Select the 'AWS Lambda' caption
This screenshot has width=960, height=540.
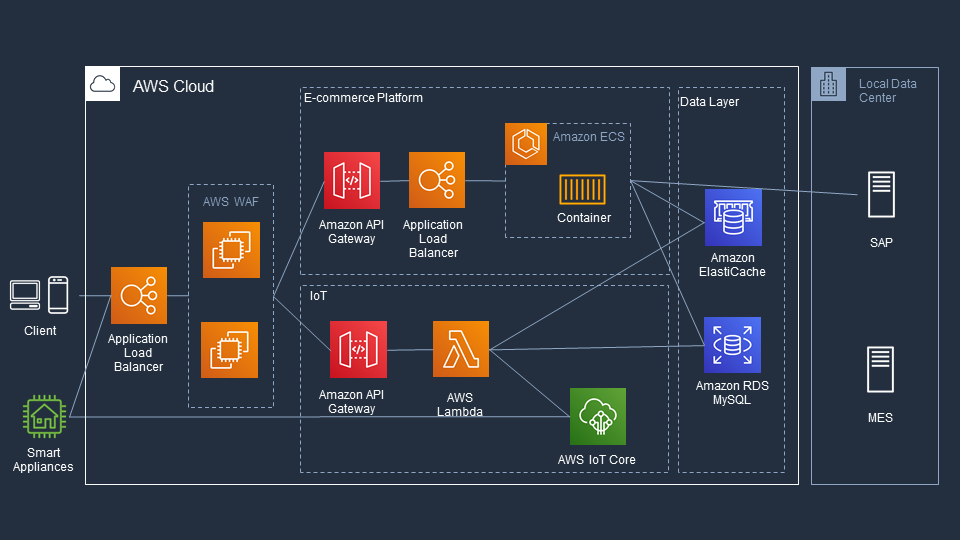coord(460,405)
